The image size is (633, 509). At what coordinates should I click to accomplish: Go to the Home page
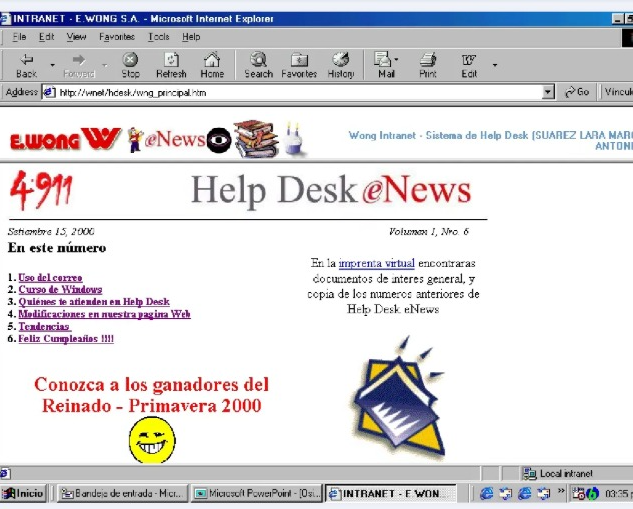(212, 65)
